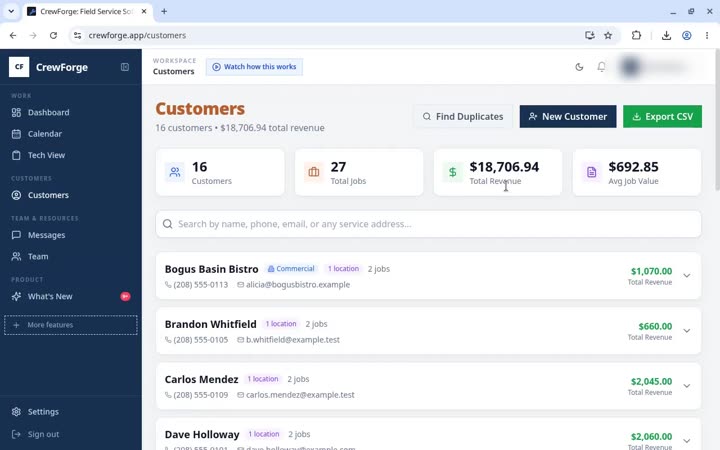Click 1 location badge for Brandon Whitfield
The image size is (720, 450).
tap(281, 324)
